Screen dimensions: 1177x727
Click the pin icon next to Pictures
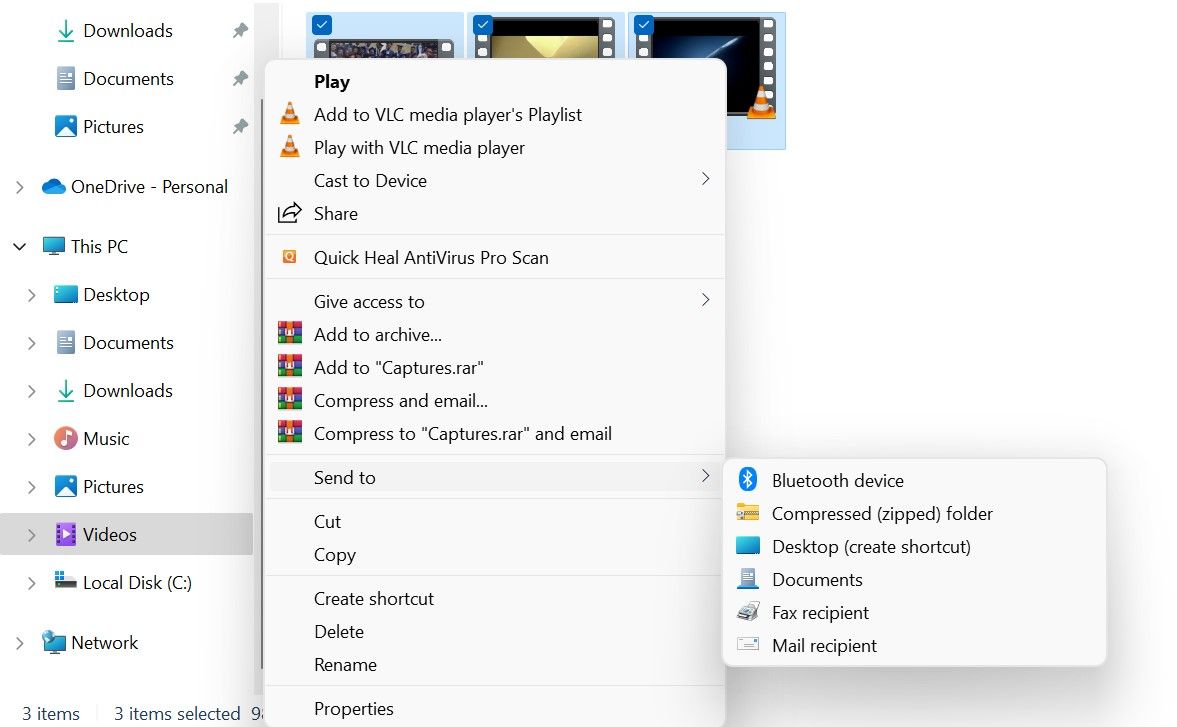(239, 126)
